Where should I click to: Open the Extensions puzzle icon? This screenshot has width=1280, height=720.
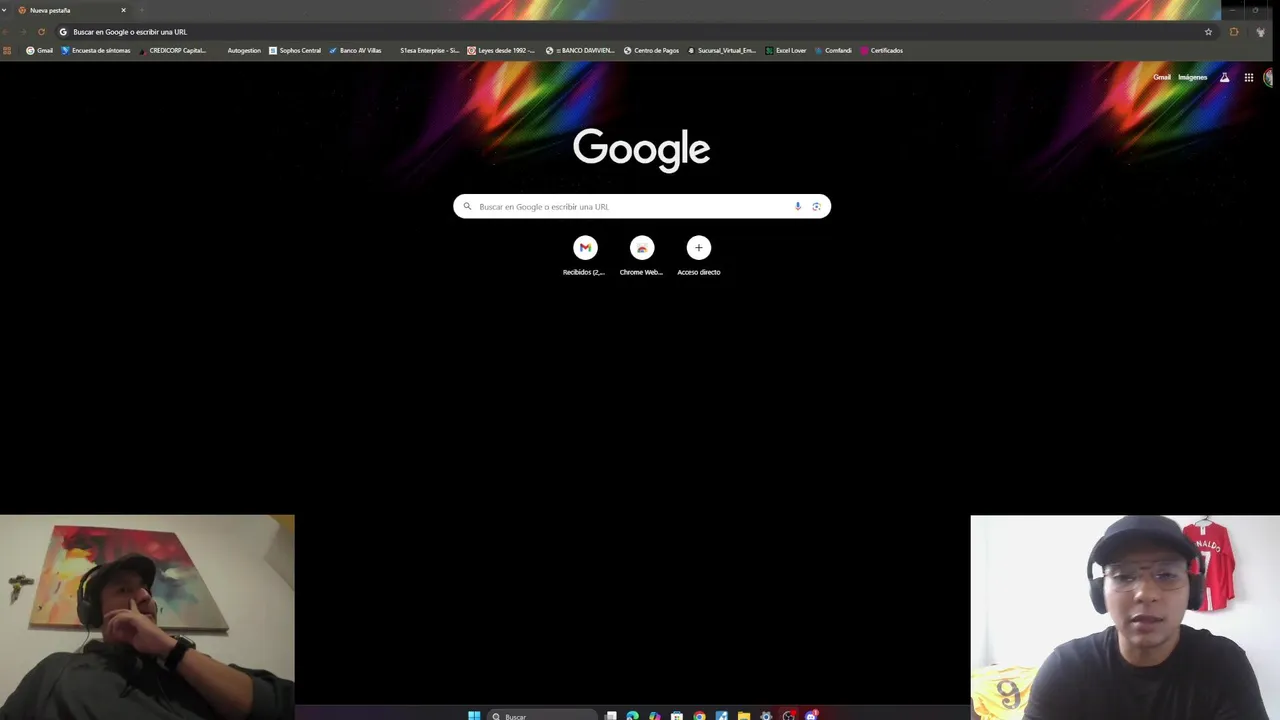point(1234,32)
